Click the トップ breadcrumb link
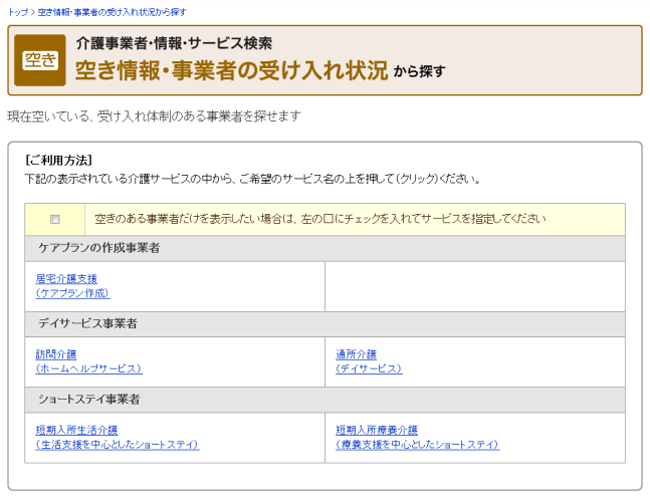The image size is (650, 497). coord(17,12)
